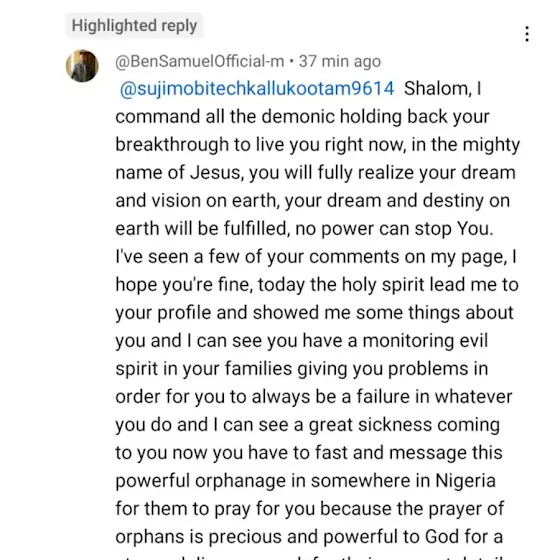Click the line starting 'name of Jesus'
Viewport: 560px width, 560px height.
pos(315,172)
